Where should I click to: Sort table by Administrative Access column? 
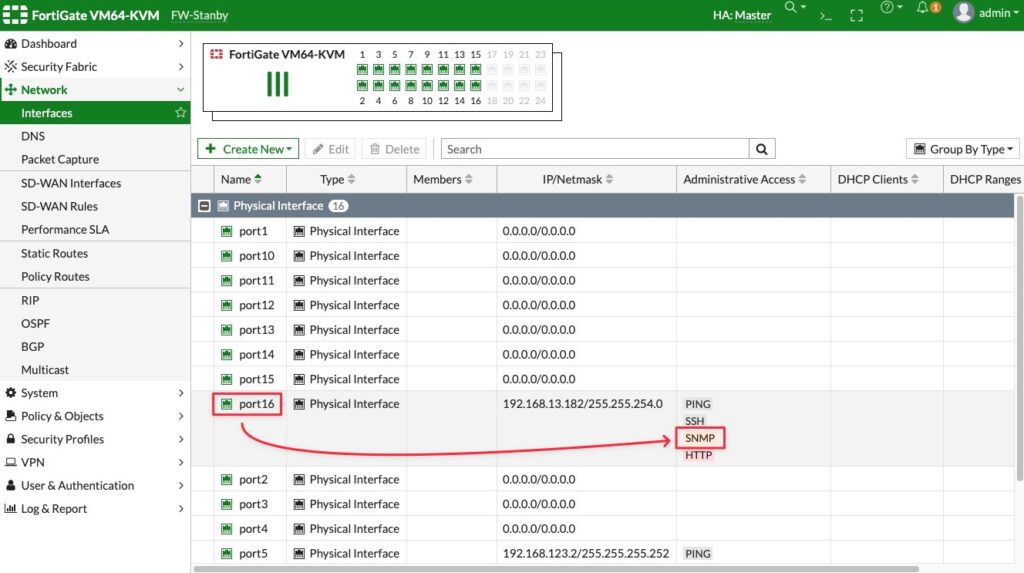[744, 179]
